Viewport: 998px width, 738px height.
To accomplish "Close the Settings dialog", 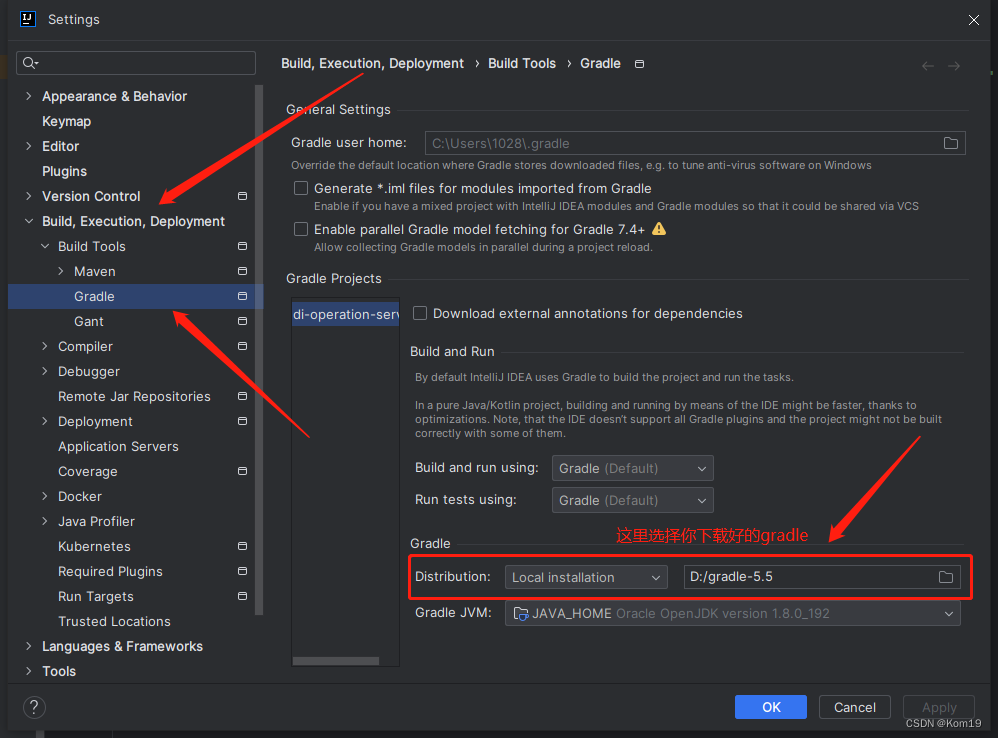I will pyautogui.click(x=973, y=20).
